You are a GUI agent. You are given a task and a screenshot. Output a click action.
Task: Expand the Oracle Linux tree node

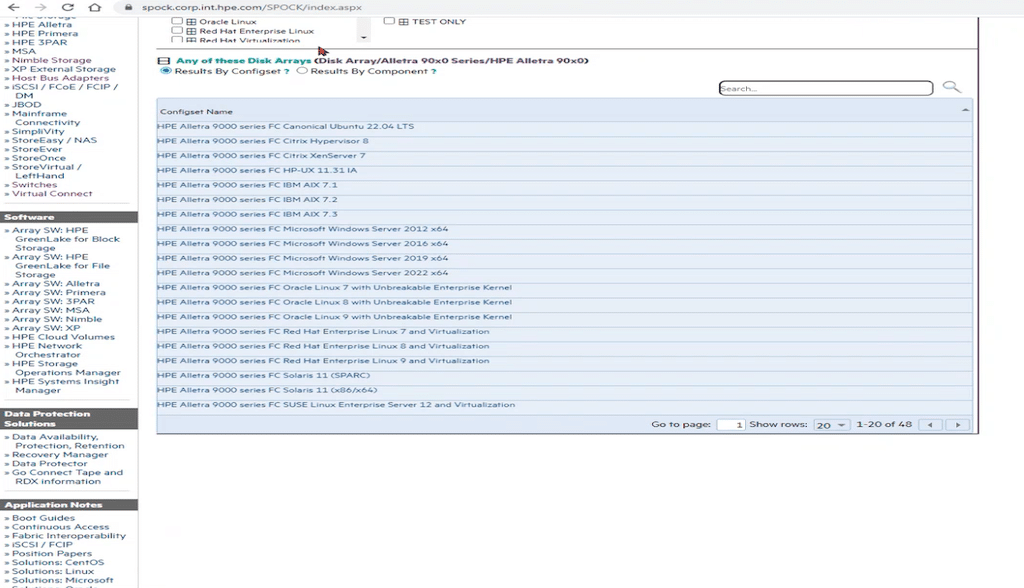(191, 22)
